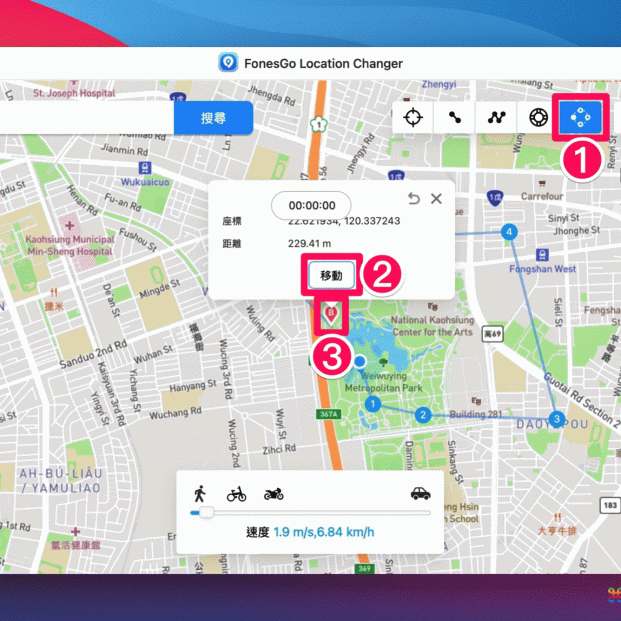
Task: Click route waypoint marker 3
Action: pos(557,418)
